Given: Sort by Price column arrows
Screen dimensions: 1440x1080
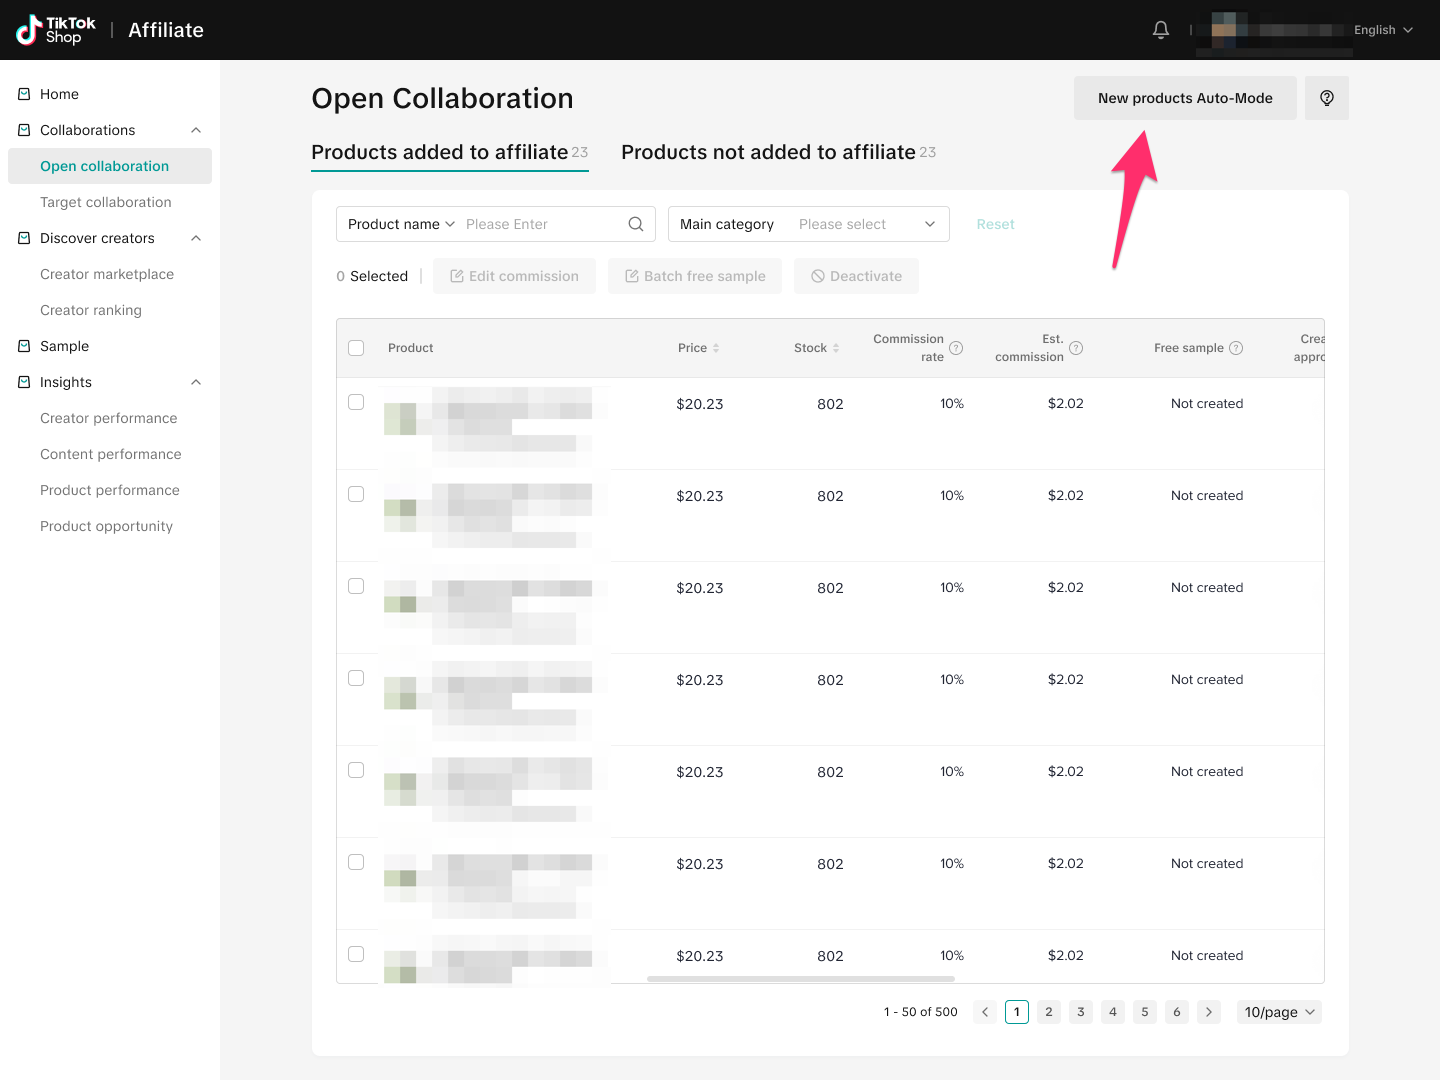Looking at the screenshot, I should (x=716, y=348).
